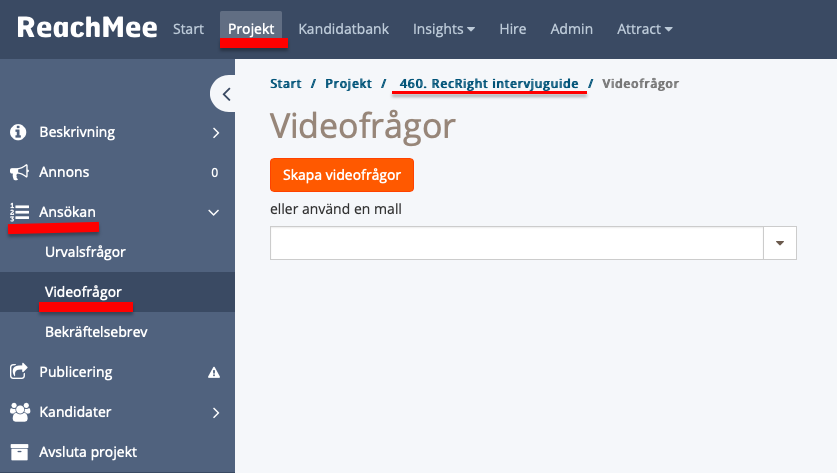
Task: Collapse the Ansökan section chevron
Action: pos(214,212)
